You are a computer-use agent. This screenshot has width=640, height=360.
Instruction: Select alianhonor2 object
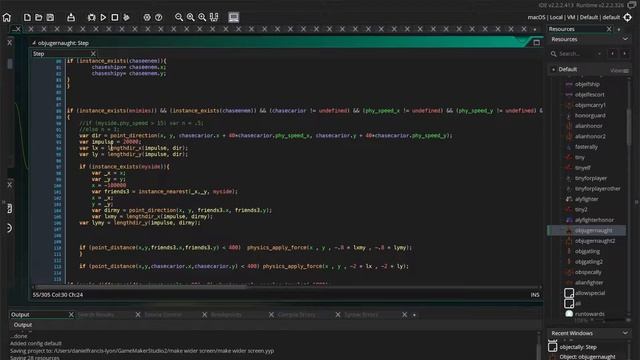(590, 136)
